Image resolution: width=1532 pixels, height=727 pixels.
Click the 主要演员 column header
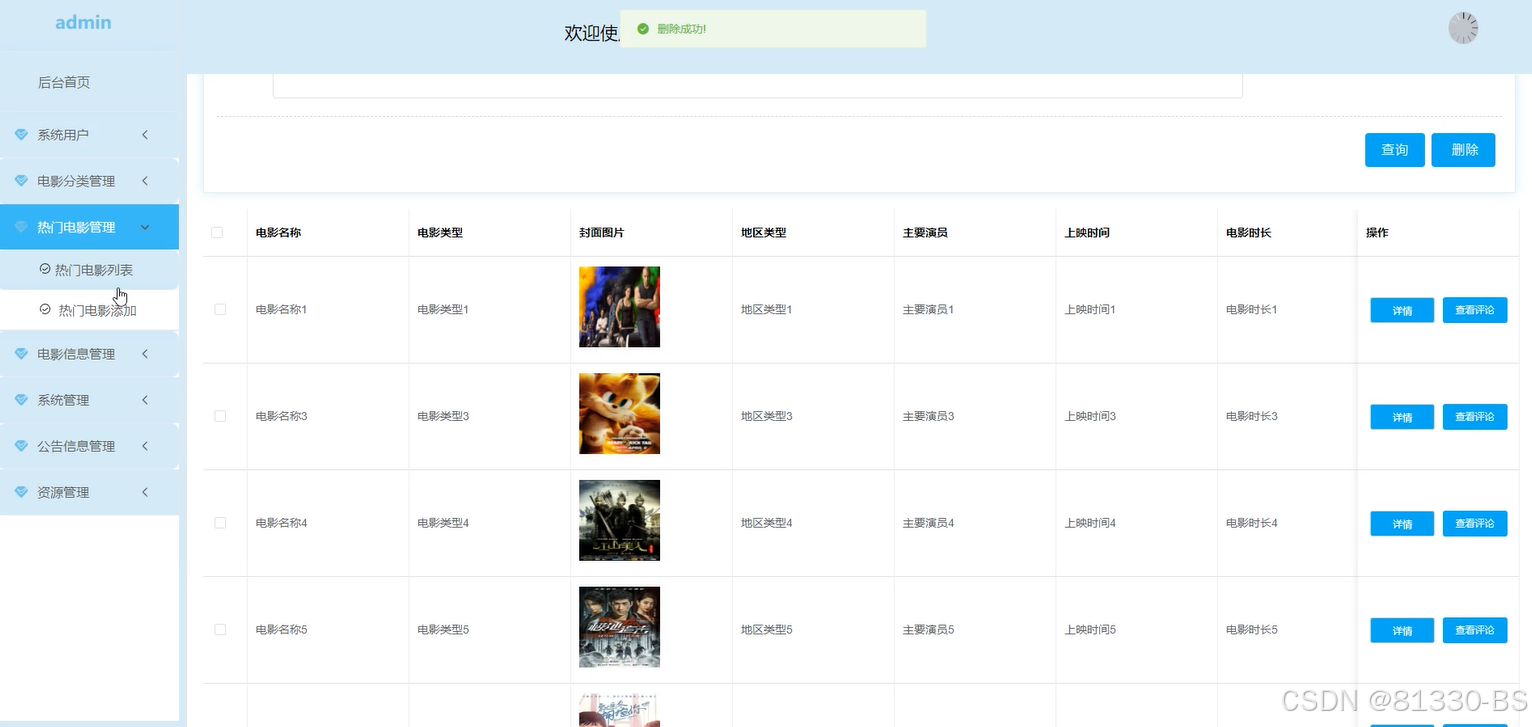pyautogui.click(x=925, y=233)
